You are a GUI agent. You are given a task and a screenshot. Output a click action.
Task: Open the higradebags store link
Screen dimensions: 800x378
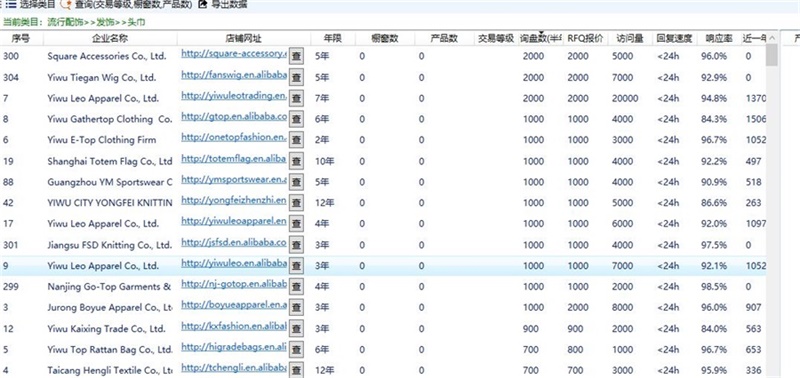[x=234, y=347]
